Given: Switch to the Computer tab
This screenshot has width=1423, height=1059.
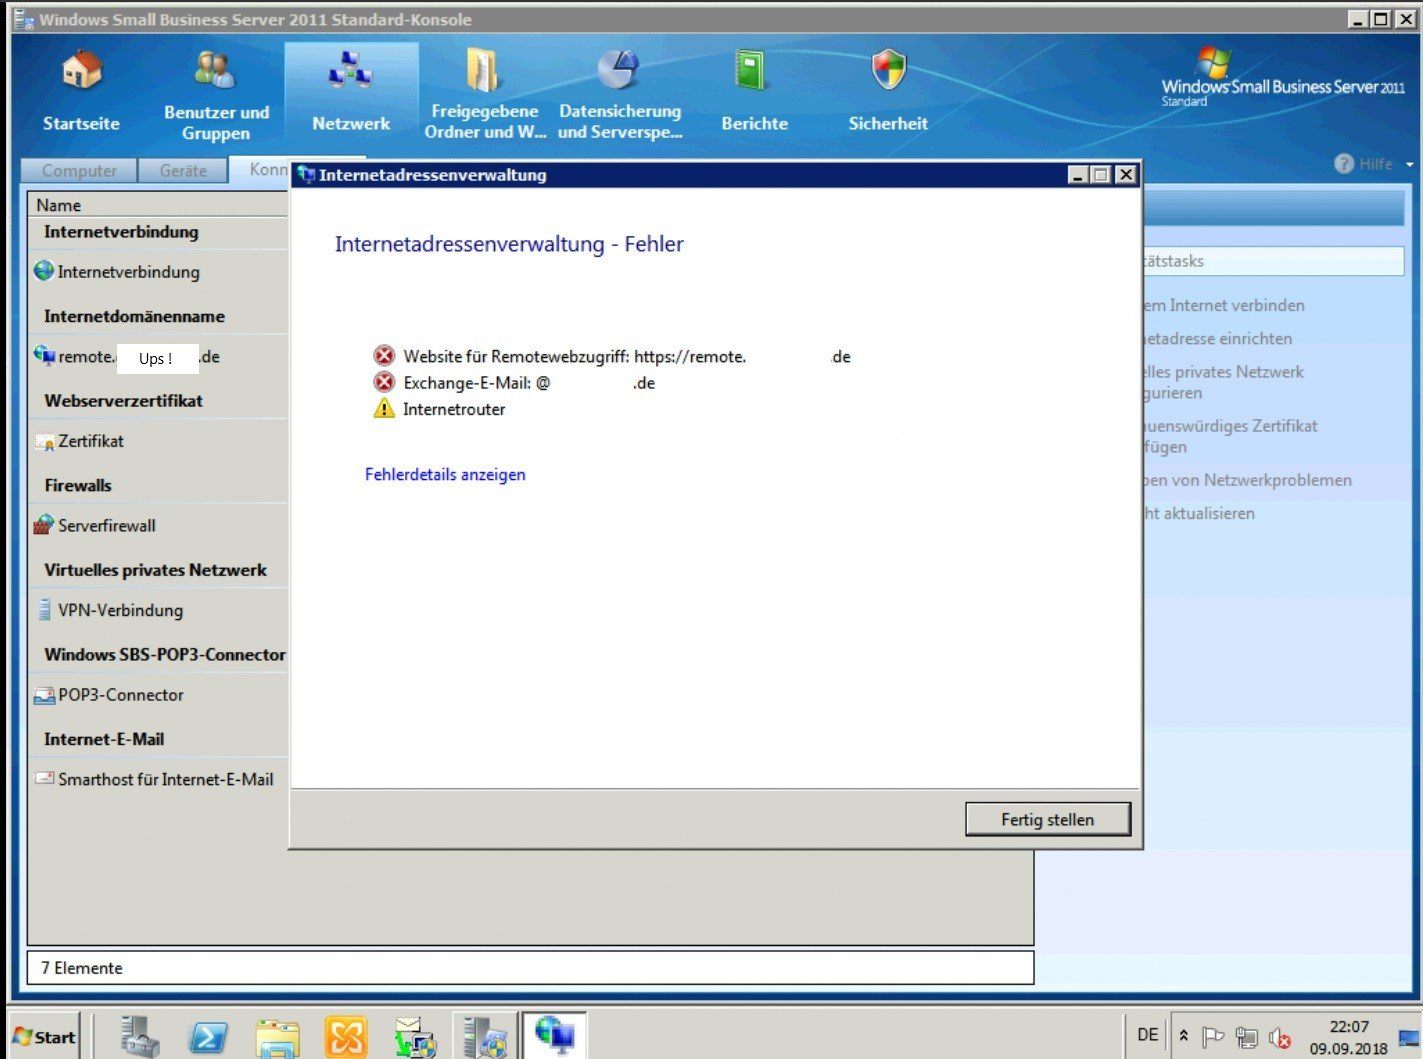Looking at the screenshot, I should (79, 170).
